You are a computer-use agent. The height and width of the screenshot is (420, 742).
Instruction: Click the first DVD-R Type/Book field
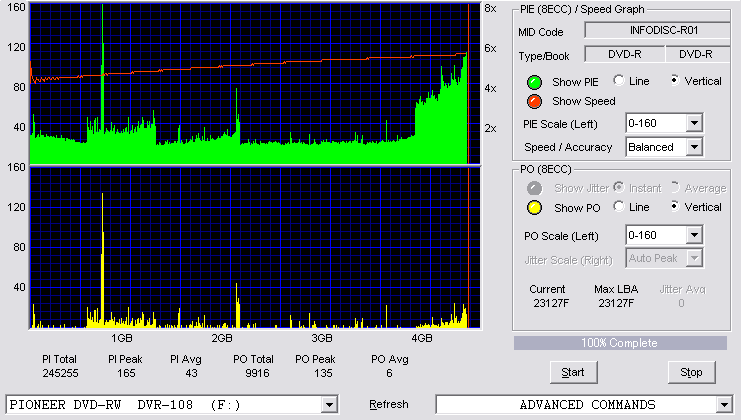click(x=625, y=54)
